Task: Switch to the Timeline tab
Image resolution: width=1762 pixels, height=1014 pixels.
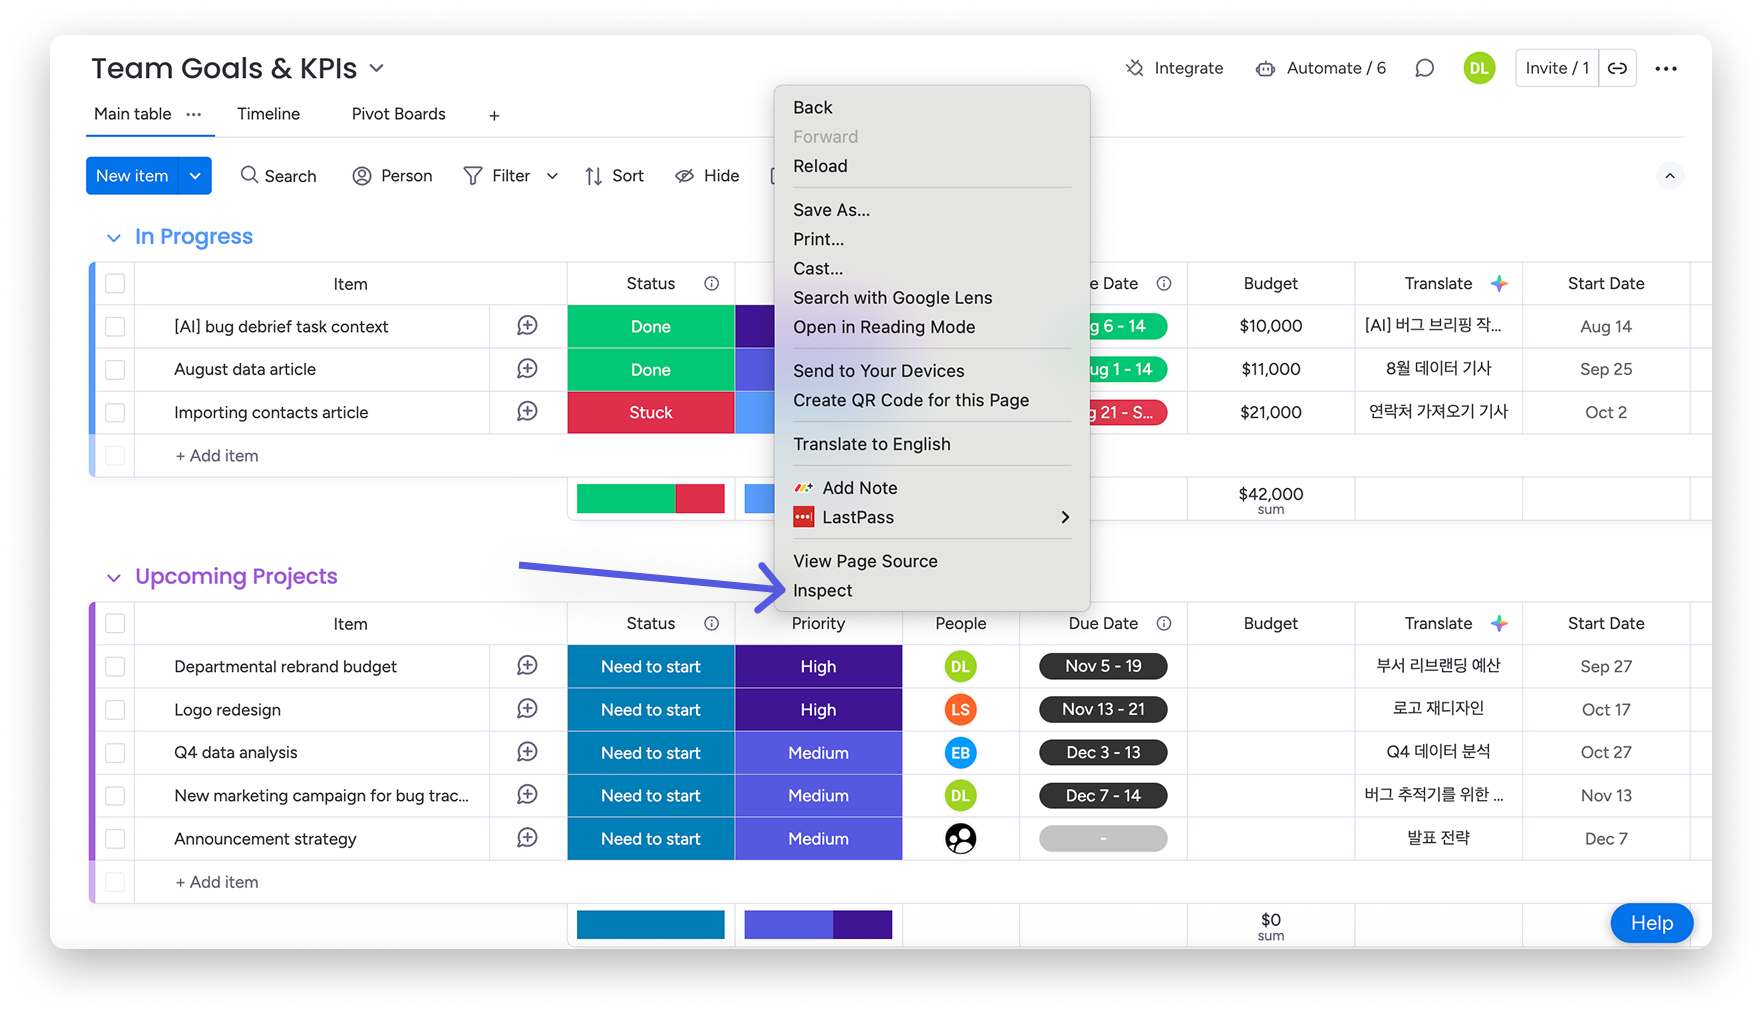Action: click(x=268, y=114)
